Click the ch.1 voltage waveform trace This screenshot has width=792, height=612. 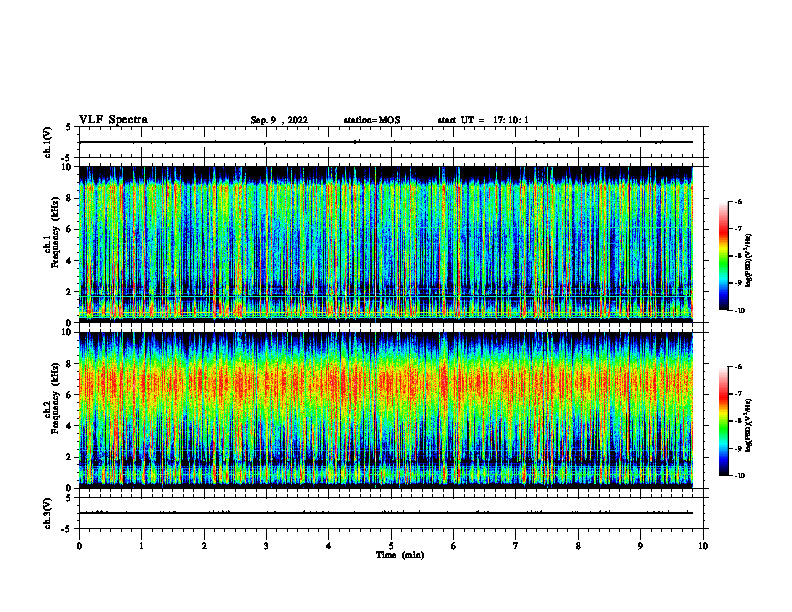(x=386, y=142)
